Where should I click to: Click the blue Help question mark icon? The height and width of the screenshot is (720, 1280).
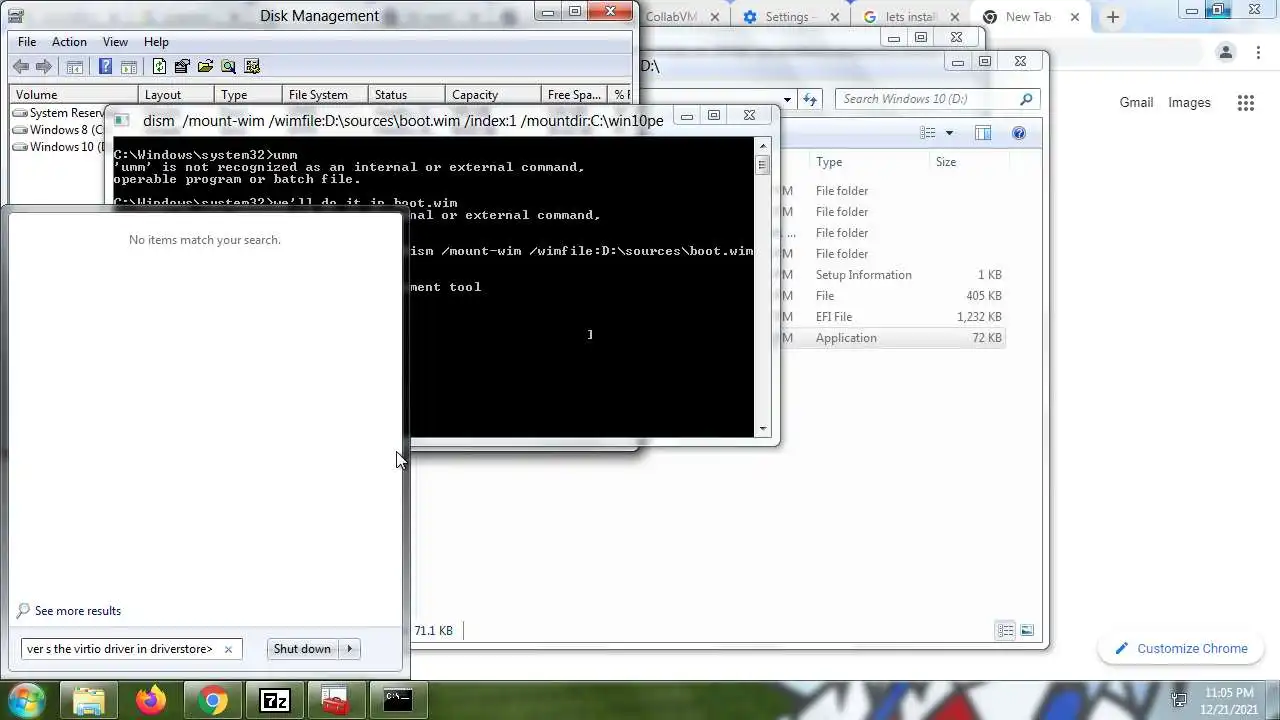point(105,66)
